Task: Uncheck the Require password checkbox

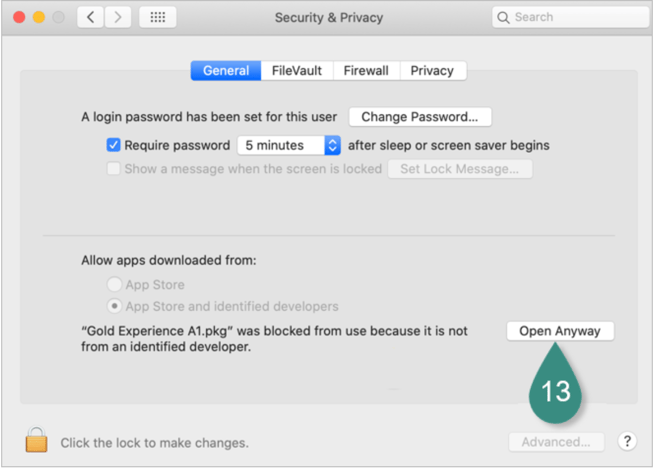Action: click(x=113, y=145)
